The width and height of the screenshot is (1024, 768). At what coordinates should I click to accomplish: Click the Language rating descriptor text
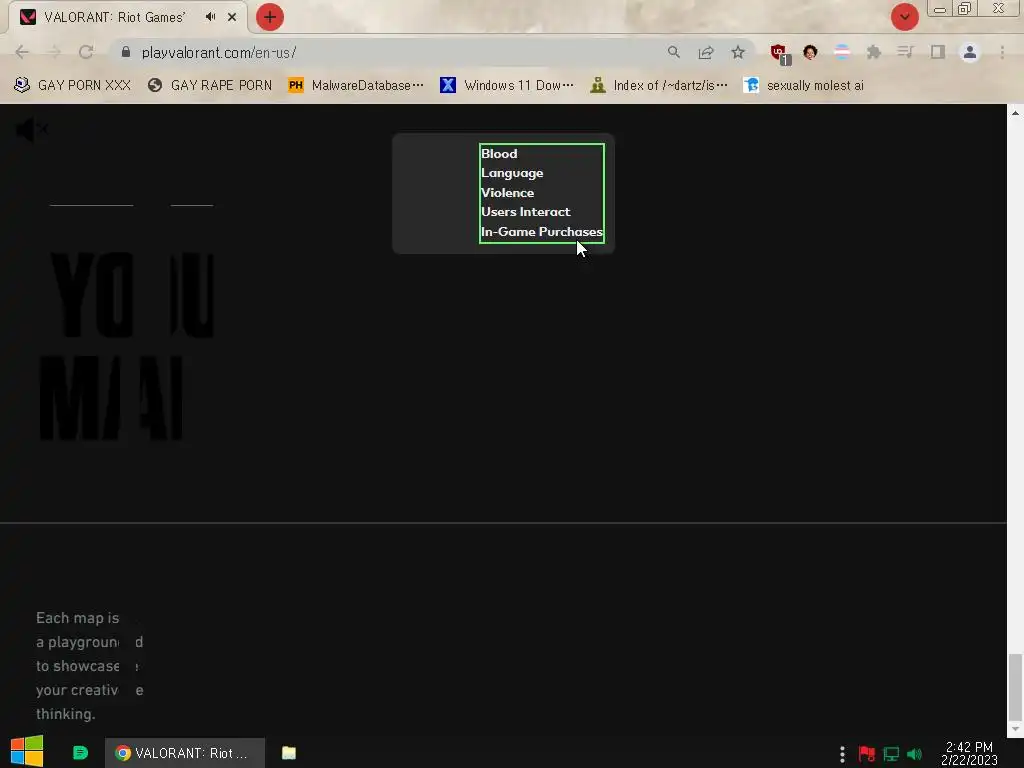point(512,173)
